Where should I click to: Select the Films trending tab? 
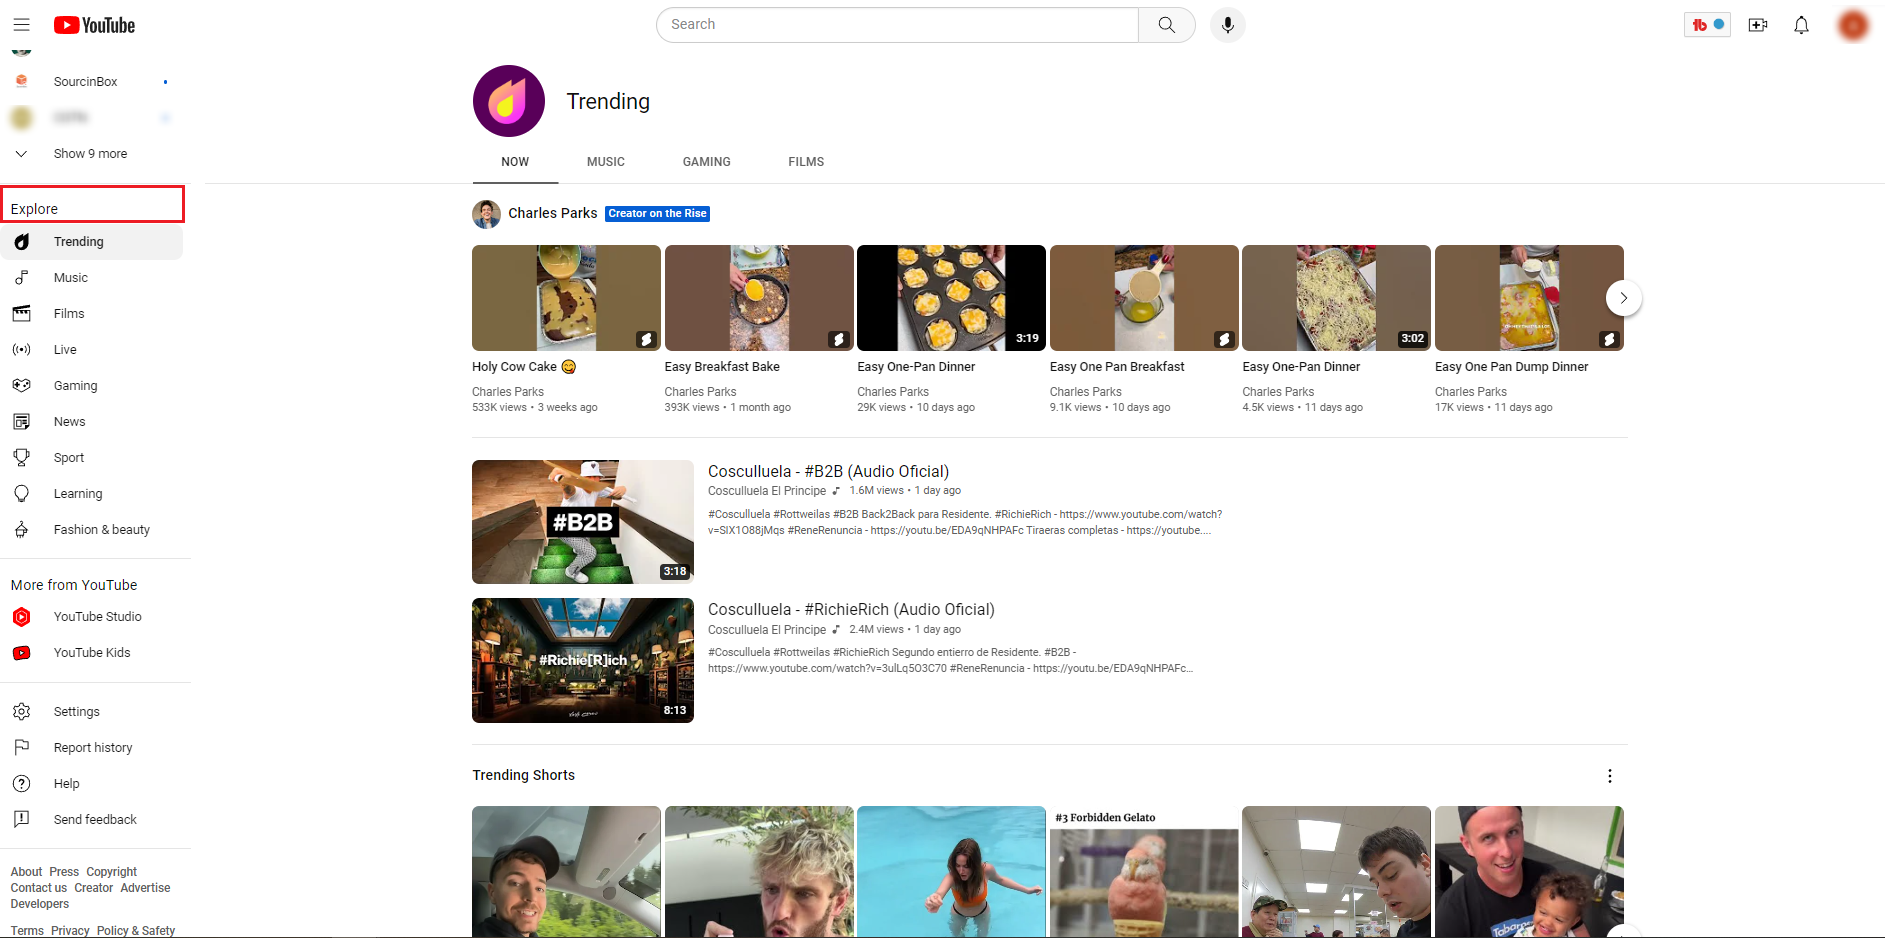tap(805, 162)
